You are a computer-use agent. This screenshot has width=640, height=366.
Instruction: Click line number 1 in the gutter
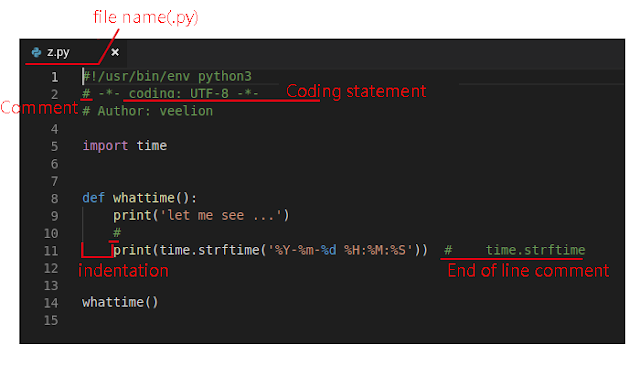55,77
